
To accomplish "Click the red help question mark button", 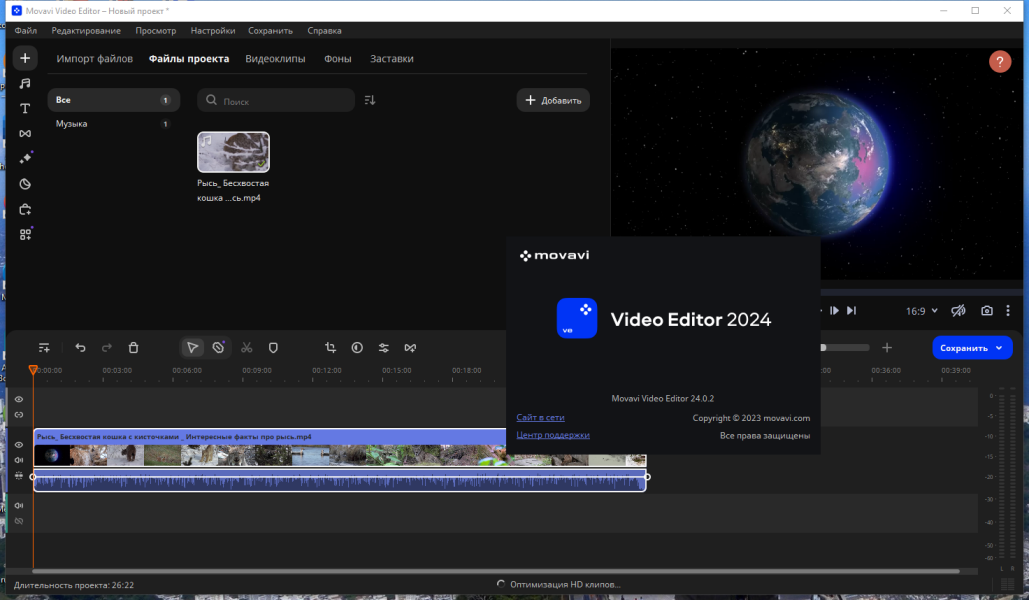I will tap(999, 62).
